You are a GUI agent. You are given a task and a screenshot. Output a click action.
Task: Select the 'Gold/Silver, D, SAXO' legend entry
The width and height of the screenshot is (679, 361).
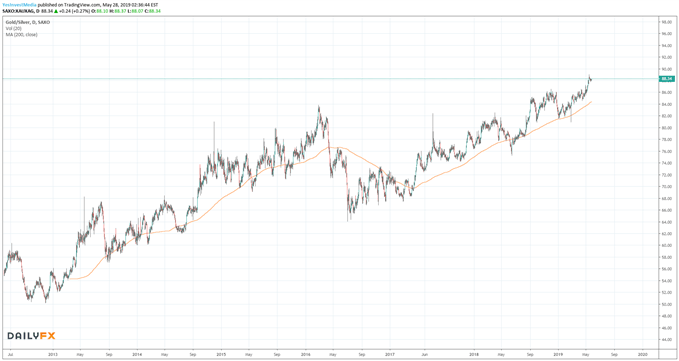[x=28, y=22]
